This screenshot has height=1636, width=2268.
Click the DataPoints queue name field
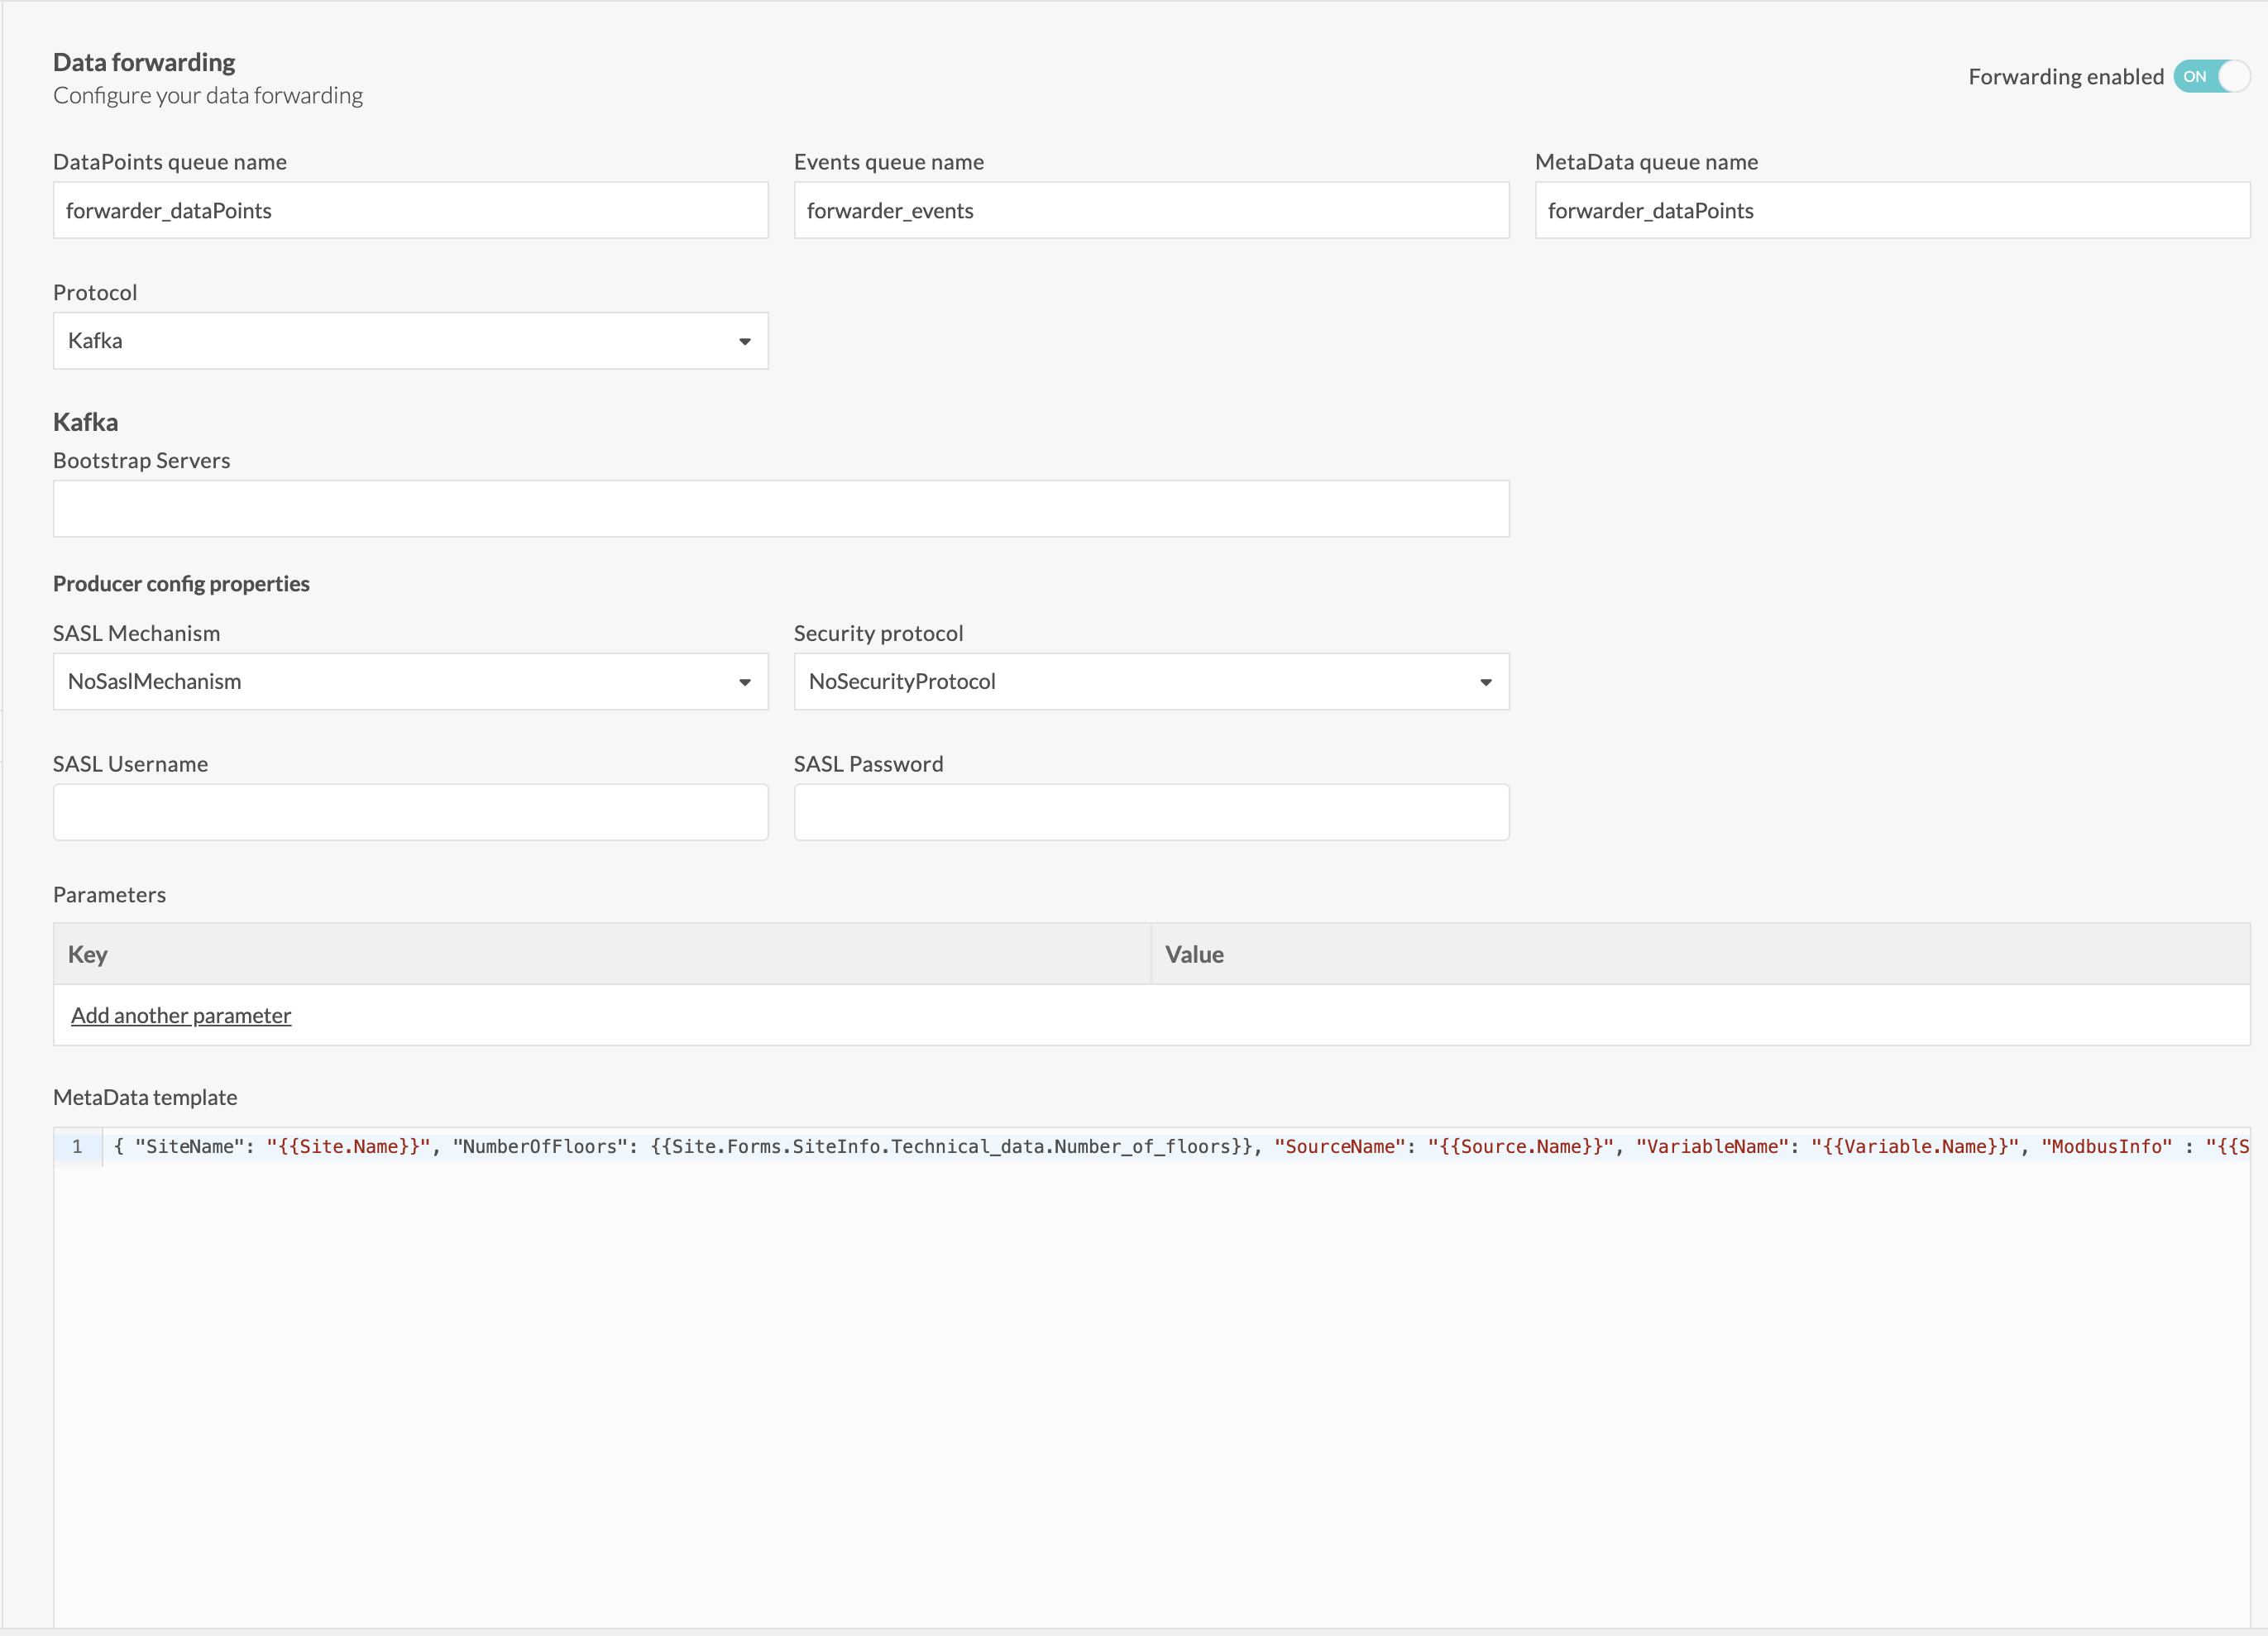[410, 211]
